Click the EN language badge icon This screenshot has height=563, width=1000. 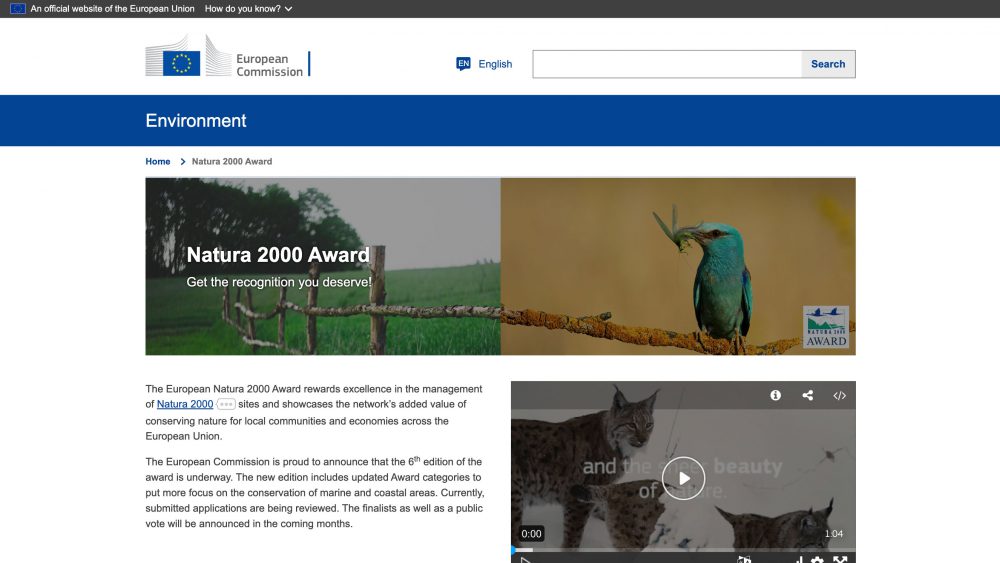[463, 64]
